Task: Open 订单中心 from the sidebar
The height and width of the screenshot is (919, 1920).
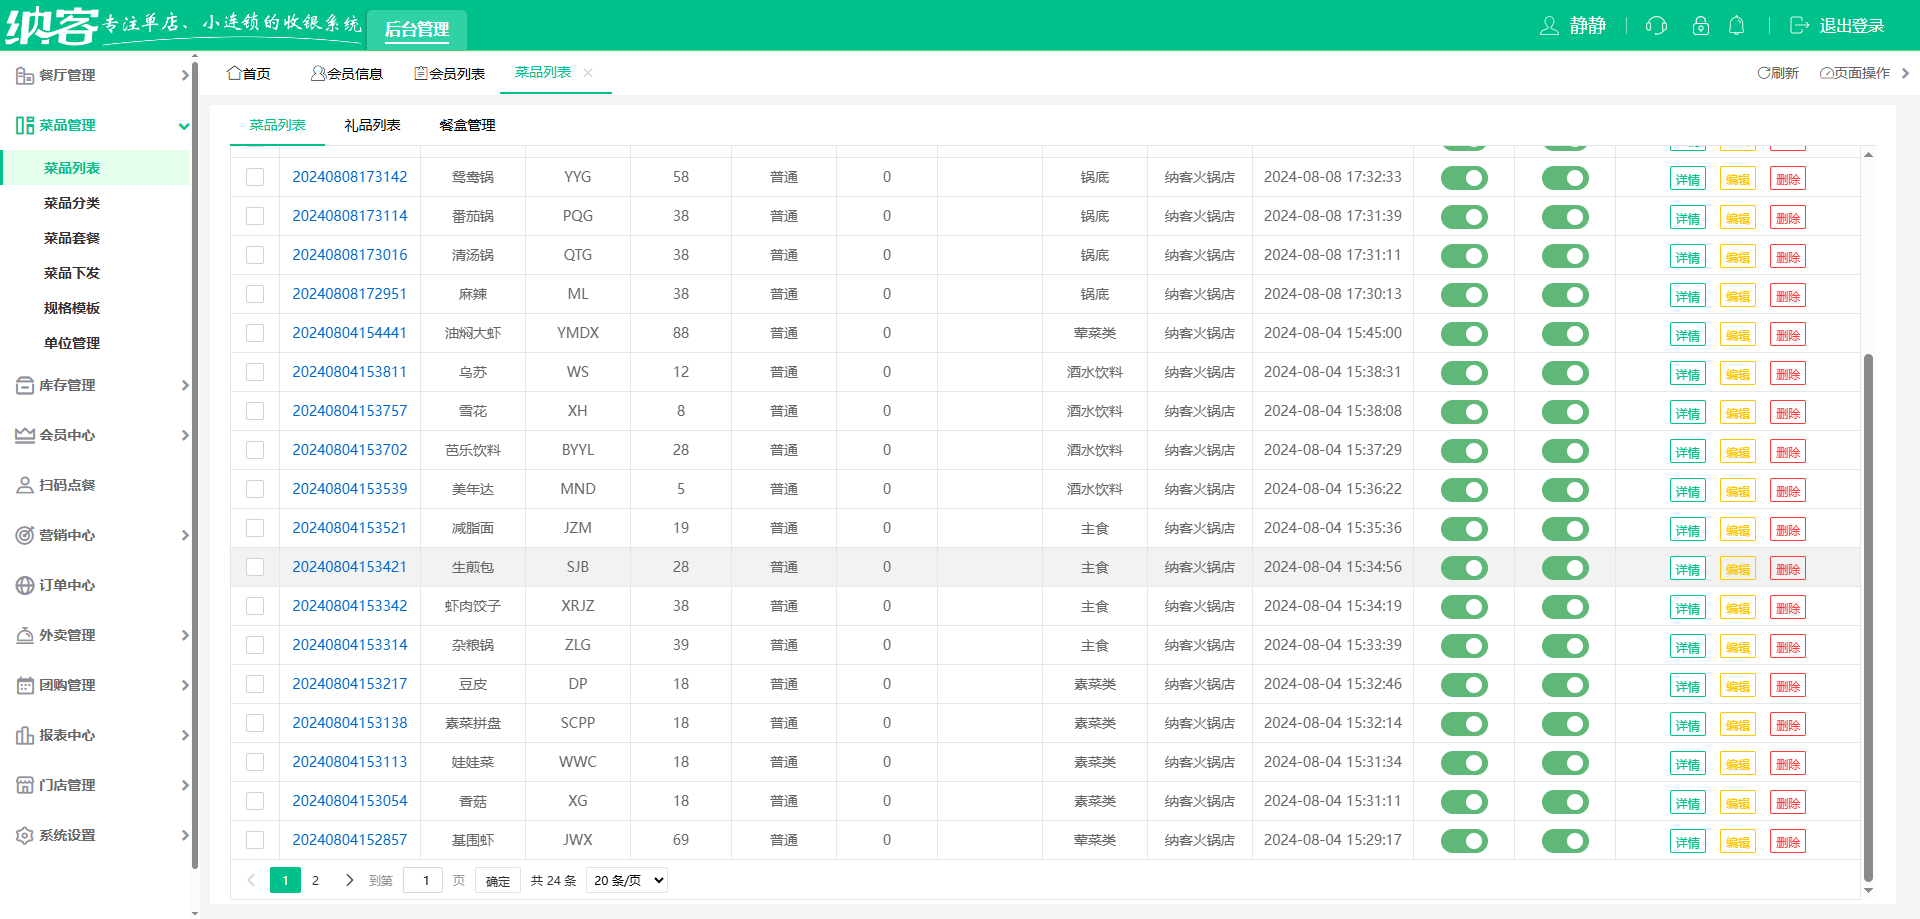Action: (x=67, y=585)
